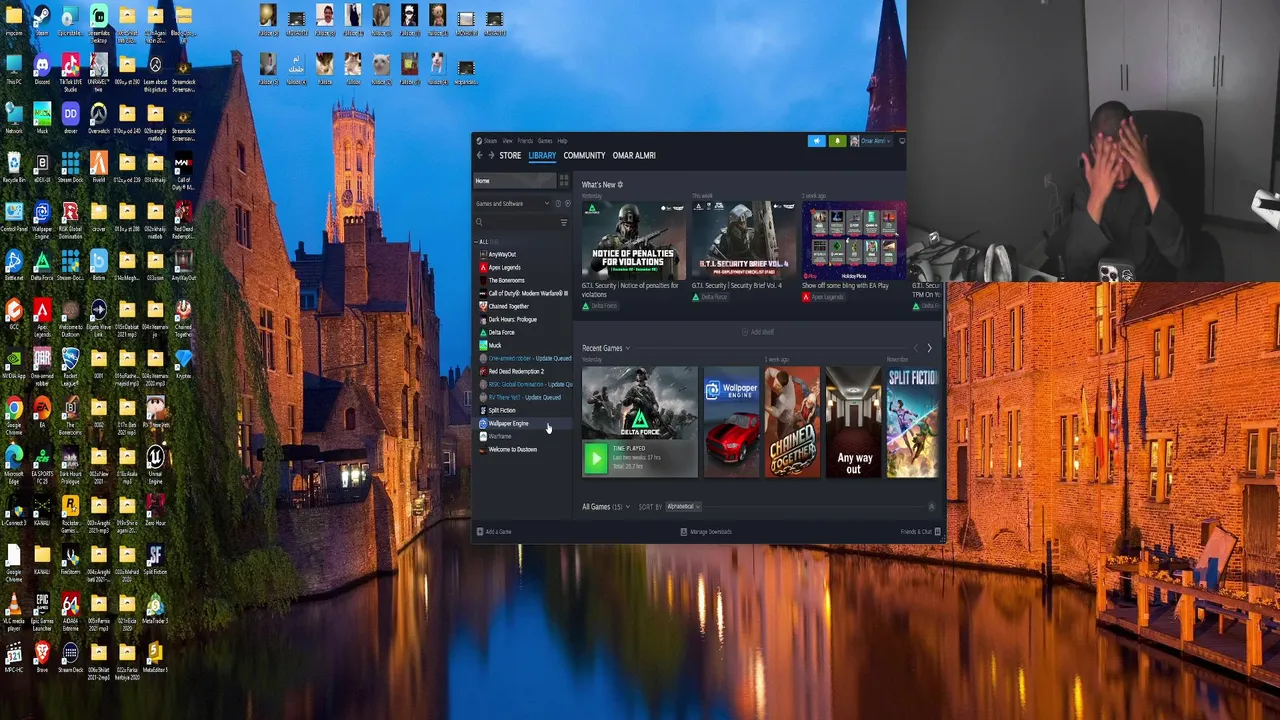This screenshot has height=720, width=1280.
Task: Advance Recent Games shelf with right arrow
Action: click(929, 348)
